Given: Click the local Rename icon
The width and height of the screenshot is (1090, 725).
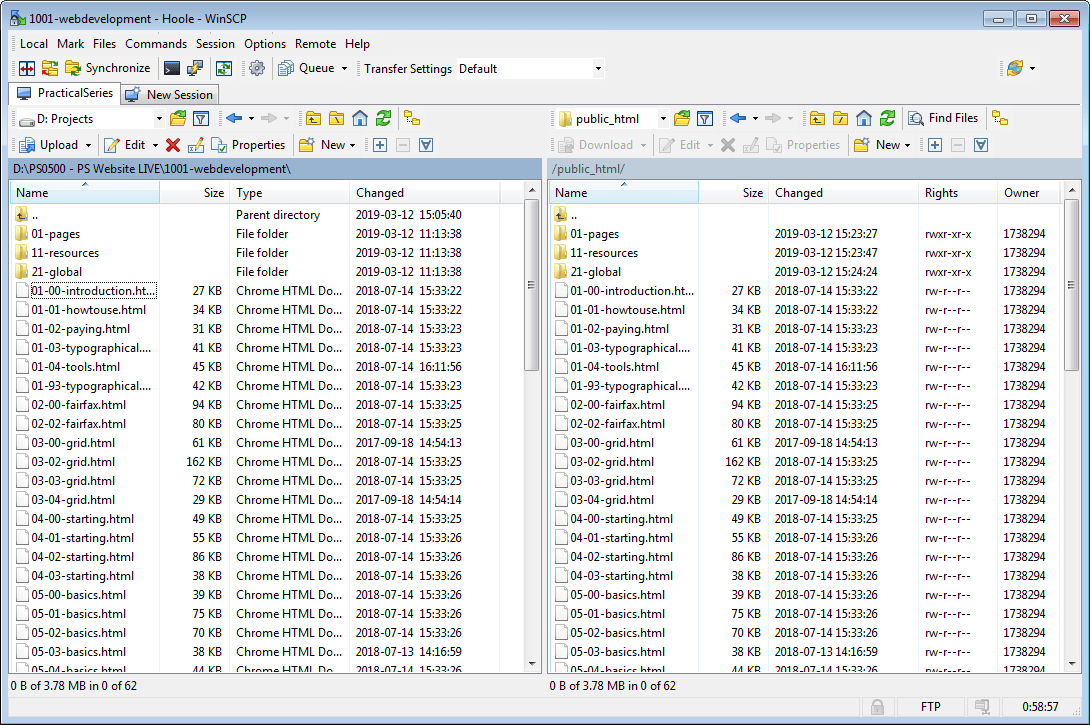Looking at the screenshot, I should coord(196,145).
